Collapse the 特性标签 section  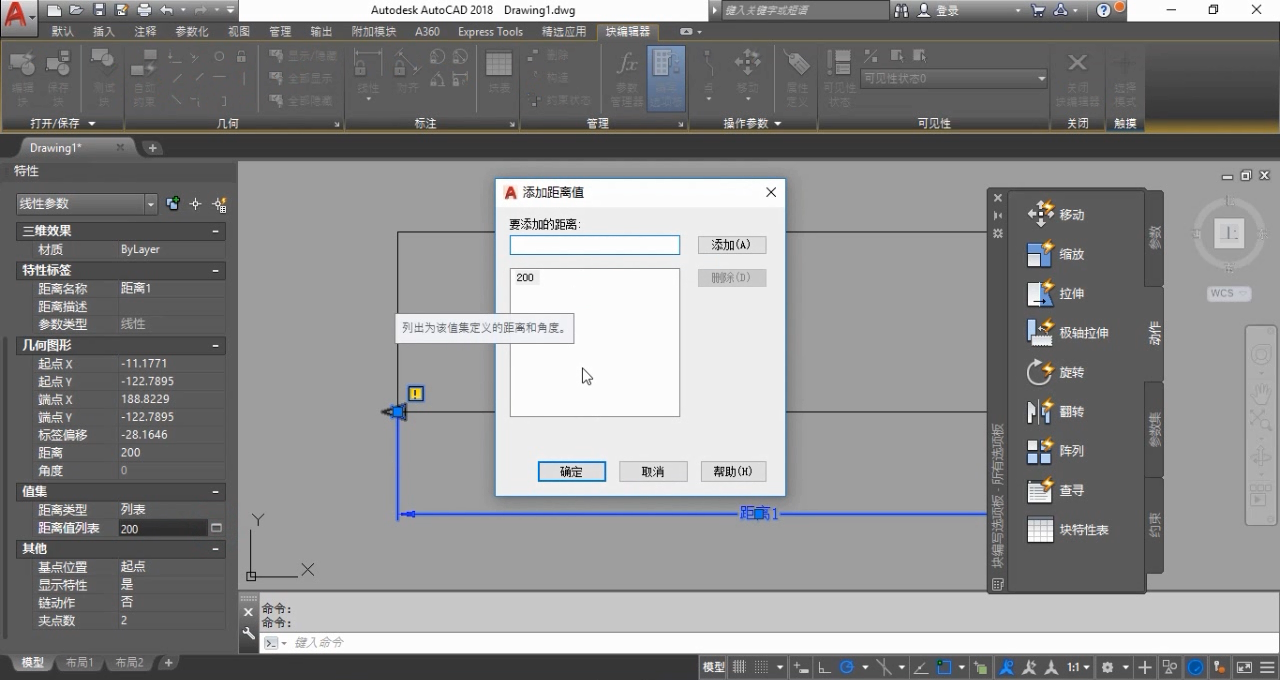[215, 270]
